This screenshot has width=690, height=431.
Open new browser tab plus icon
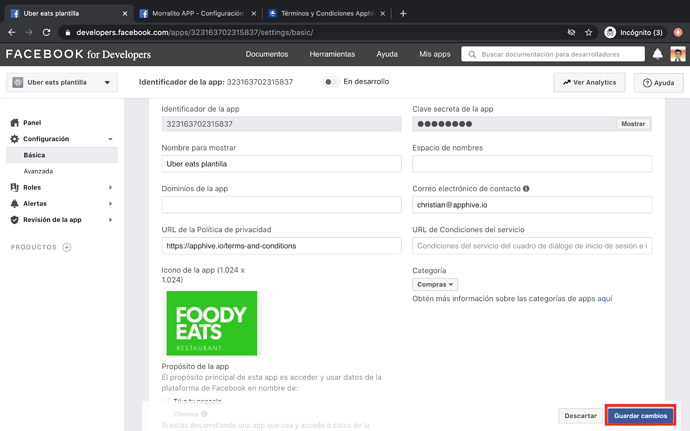point(403,14)
